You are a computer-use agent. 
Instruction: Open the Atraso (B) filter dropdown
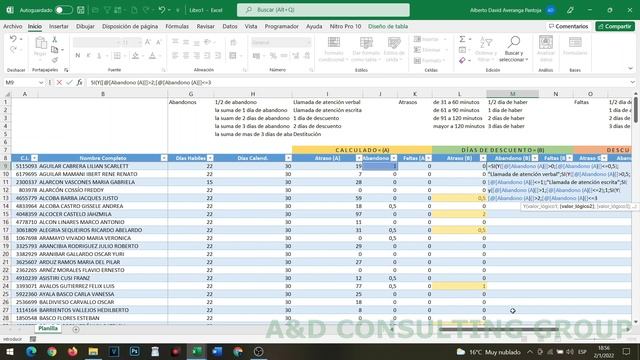(x=483, y=158)
